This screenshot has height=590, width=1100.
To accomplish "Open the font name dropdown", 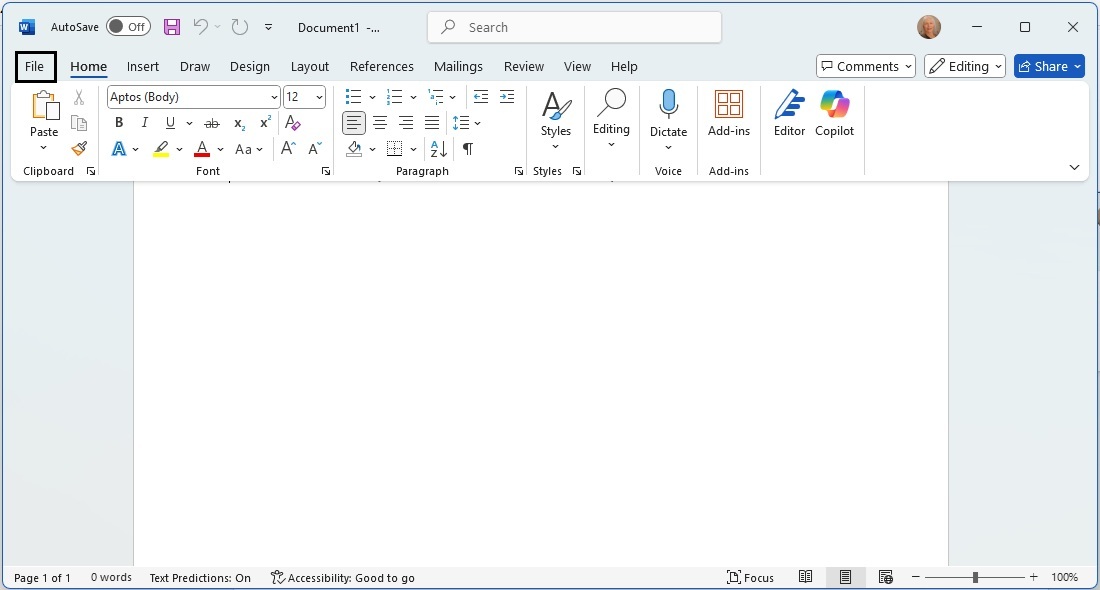I will pyautogui.click(x=274, y=97).
